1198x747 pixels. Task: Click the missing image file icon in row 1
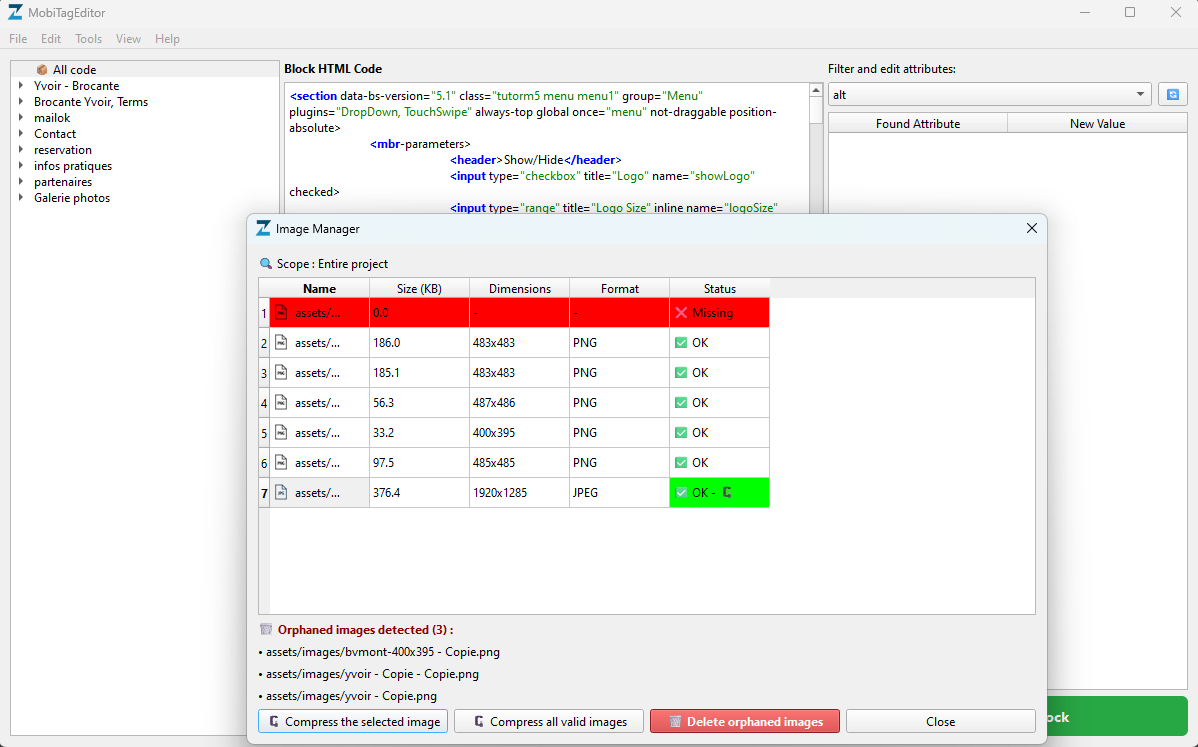(281, 312)
